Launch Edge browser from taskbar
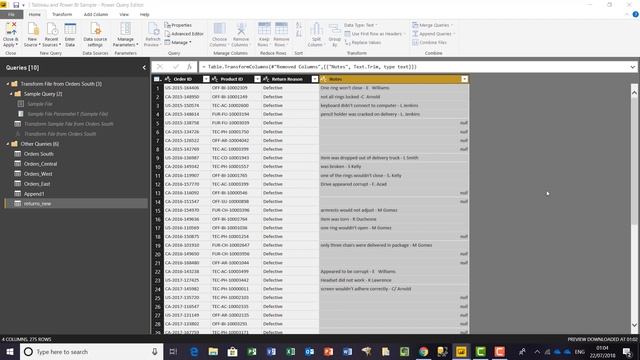 (x=194, y=351)
